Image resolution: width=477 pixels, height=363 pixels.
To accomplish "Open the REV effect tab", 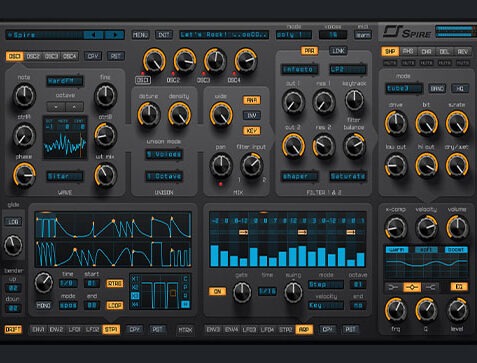I will click(x=463, y=51).
